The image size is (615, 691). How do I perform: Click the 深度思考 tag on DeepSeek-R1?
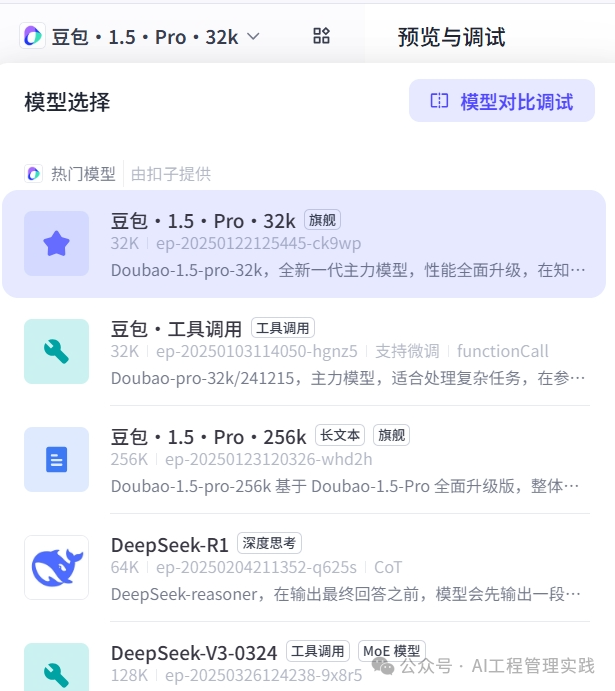[267, 544]
